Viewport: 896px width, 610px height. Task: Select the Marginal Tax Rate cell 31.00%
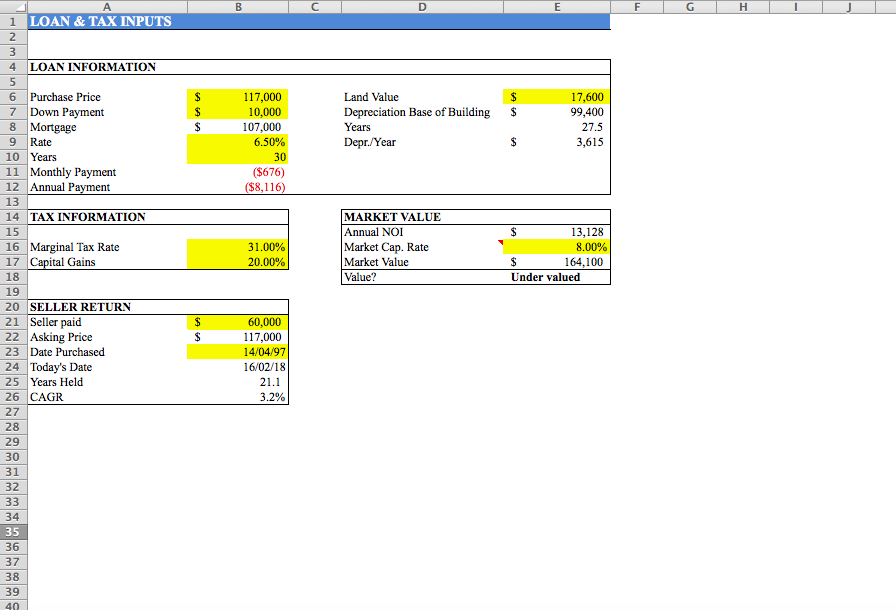click(x=238, y=246)
